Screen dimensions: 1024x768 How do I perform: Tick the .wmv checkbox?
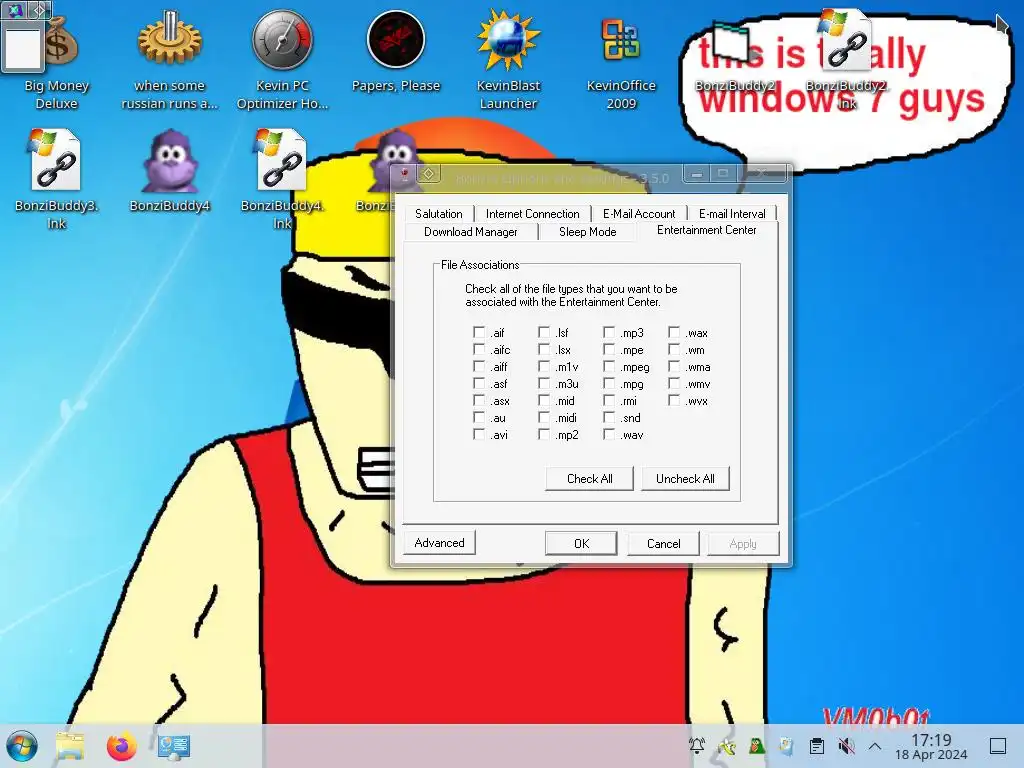point(674,383)
